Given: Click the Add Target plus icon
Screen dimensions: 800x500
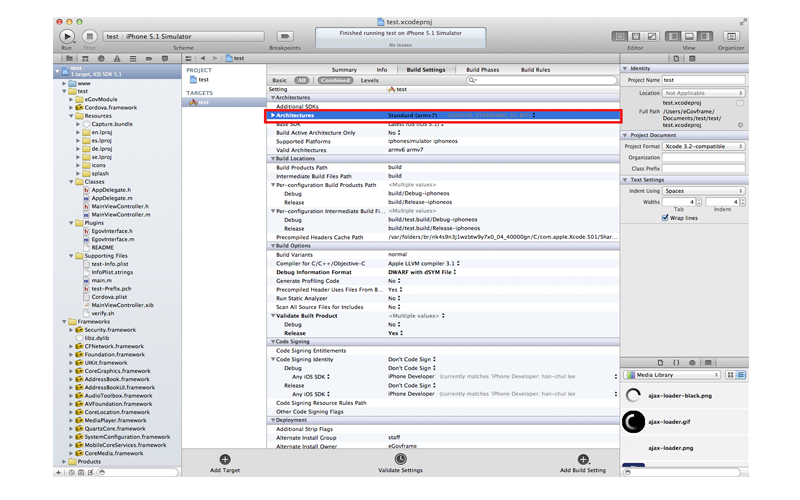Looking at the screenshot, I should (225, 460).
